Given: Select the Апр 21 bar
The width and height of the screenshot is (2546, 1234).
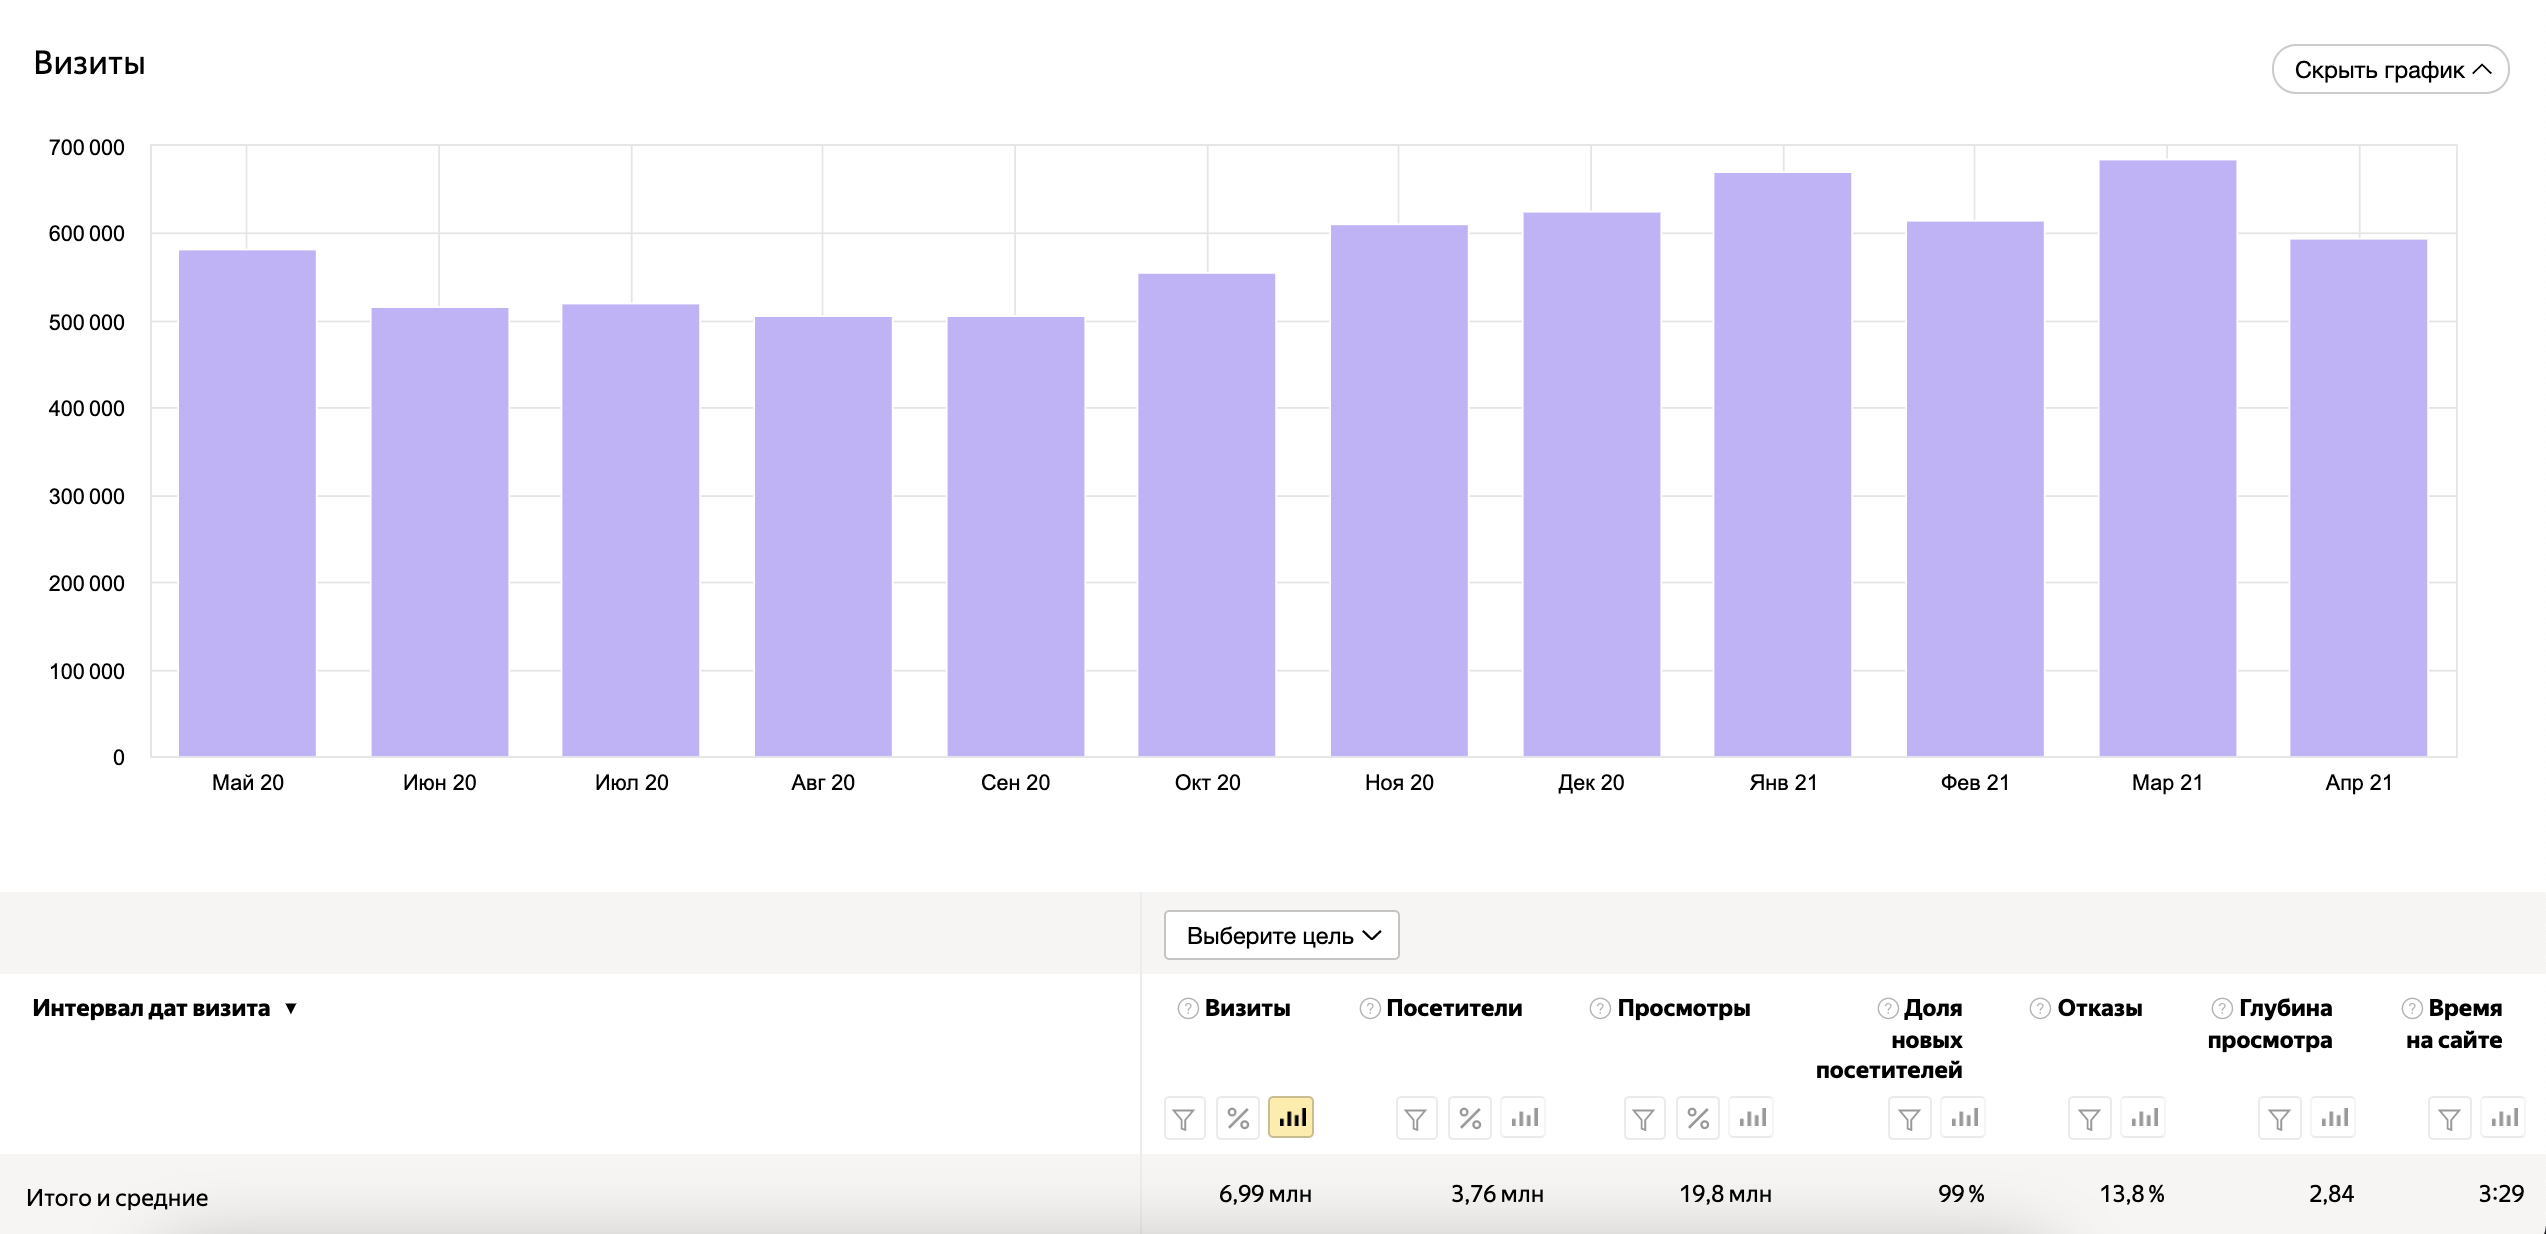Looking at the screenshot, I should coord(2359,498).
